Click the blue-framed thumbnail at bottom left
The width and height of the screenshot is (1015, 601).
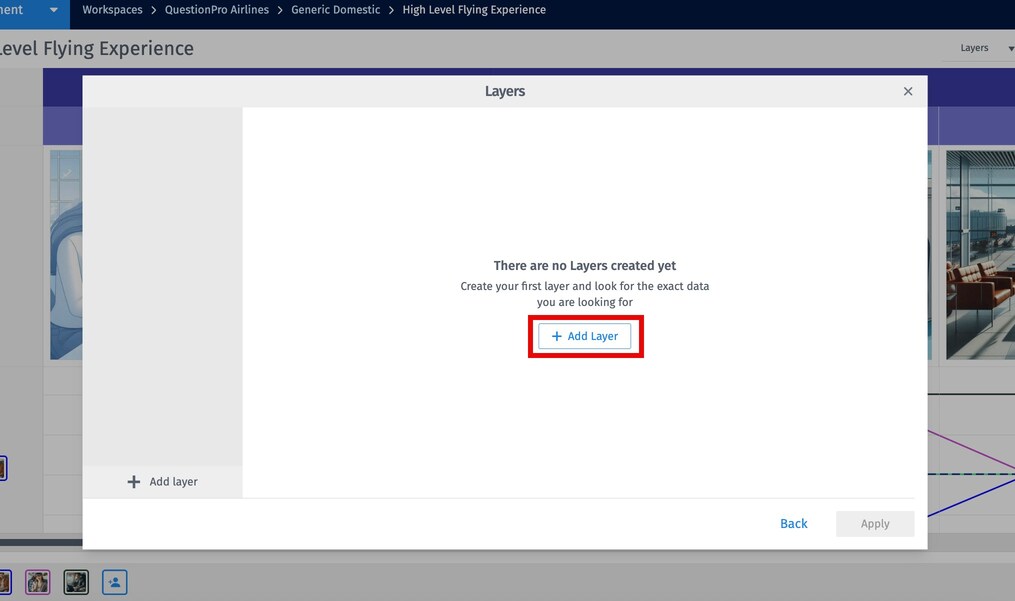tap(5, 581)
